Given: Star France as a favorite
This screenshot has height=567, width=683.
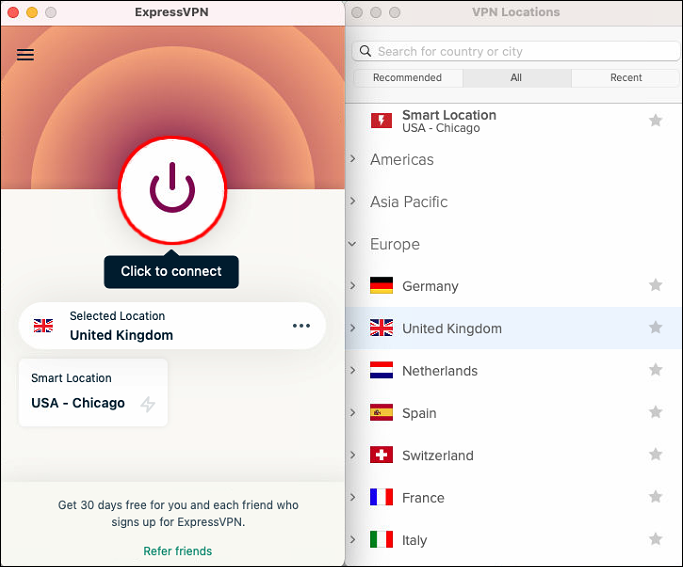Looking at the screenshot, I should 656,497.
